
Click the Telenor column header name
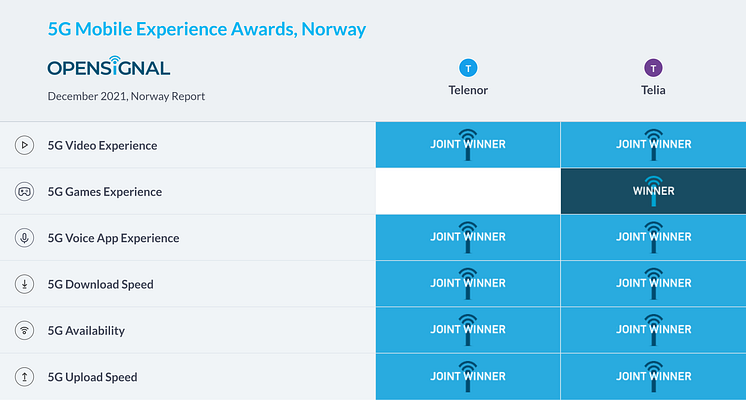tap(468, 90)
